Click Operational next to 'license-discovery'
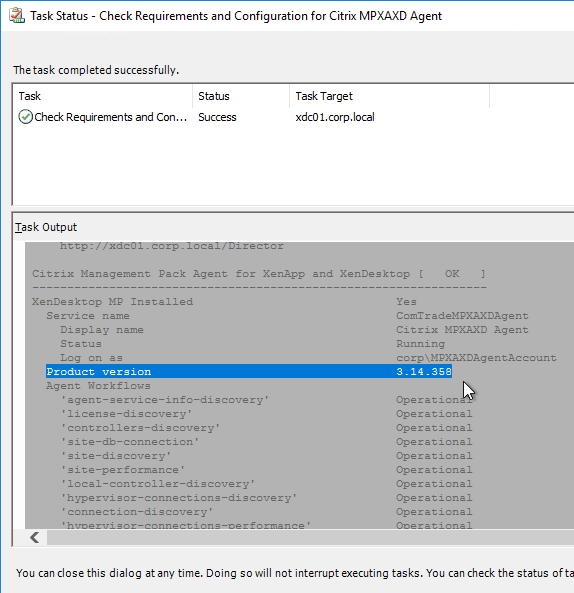 coord(434,413)
